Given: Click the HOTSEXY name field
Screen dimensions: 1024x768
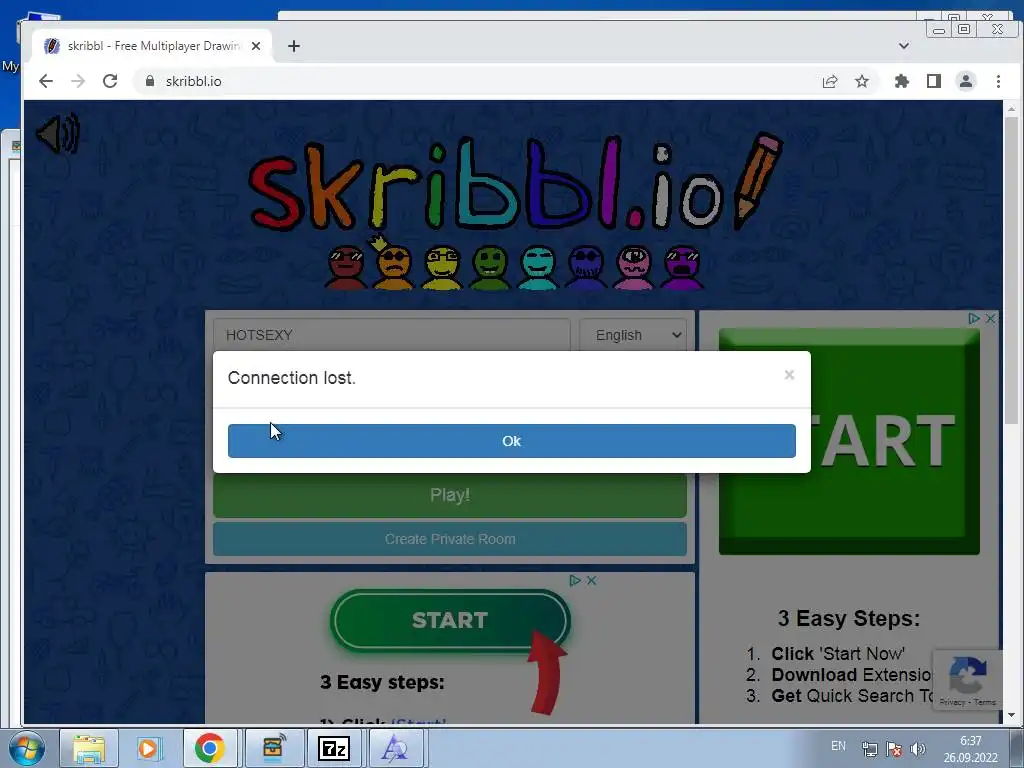Looking at the screenshot, I should (392, 335).
